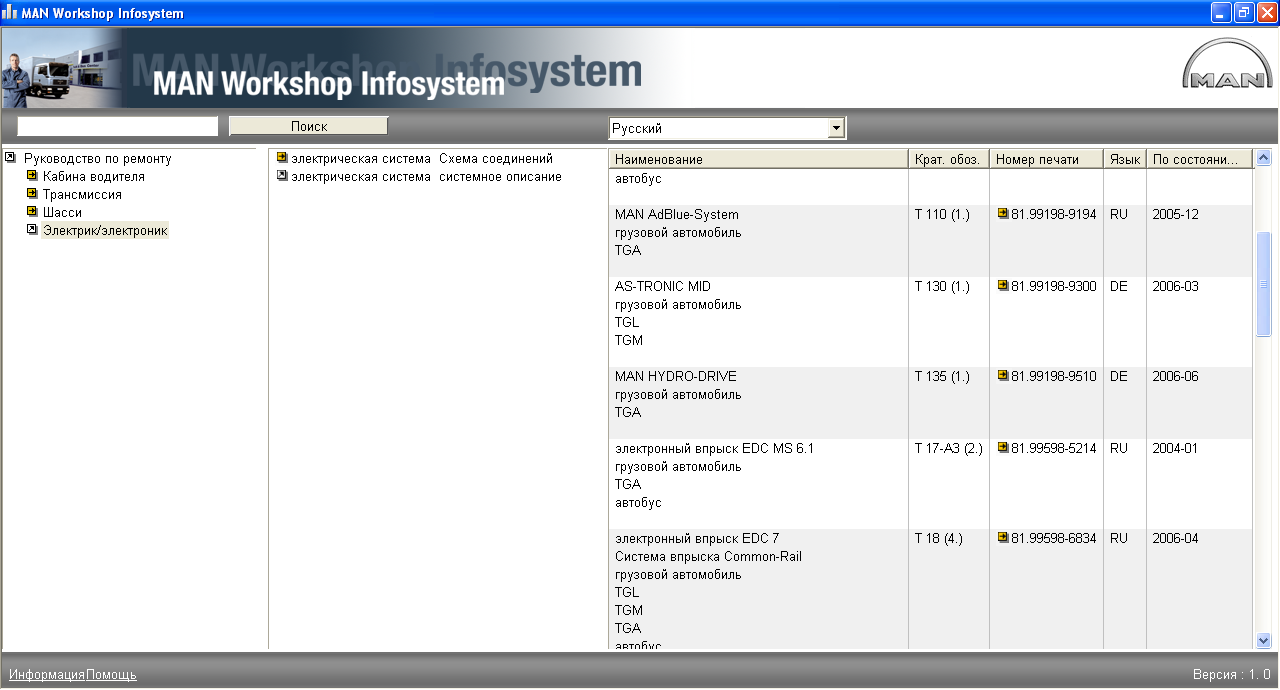
Task: Close the MAN Workshop Infosystem window
Action: [x=1266, y=13]
